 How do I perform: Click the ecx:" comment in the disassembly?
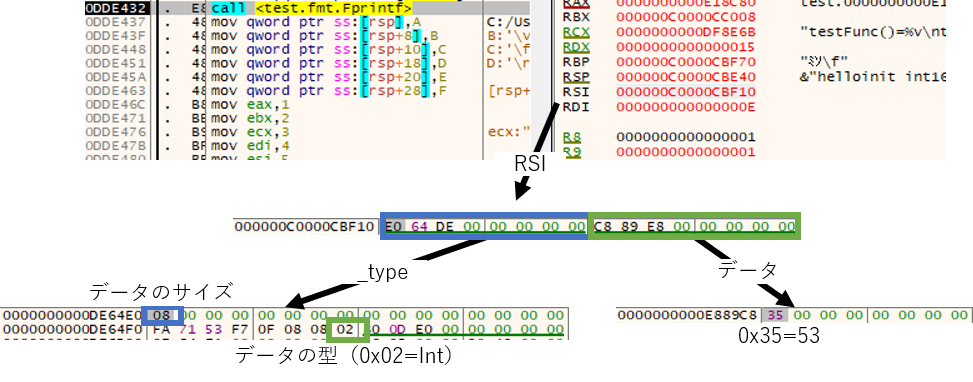pyautogui.click(x=510, y=132)
